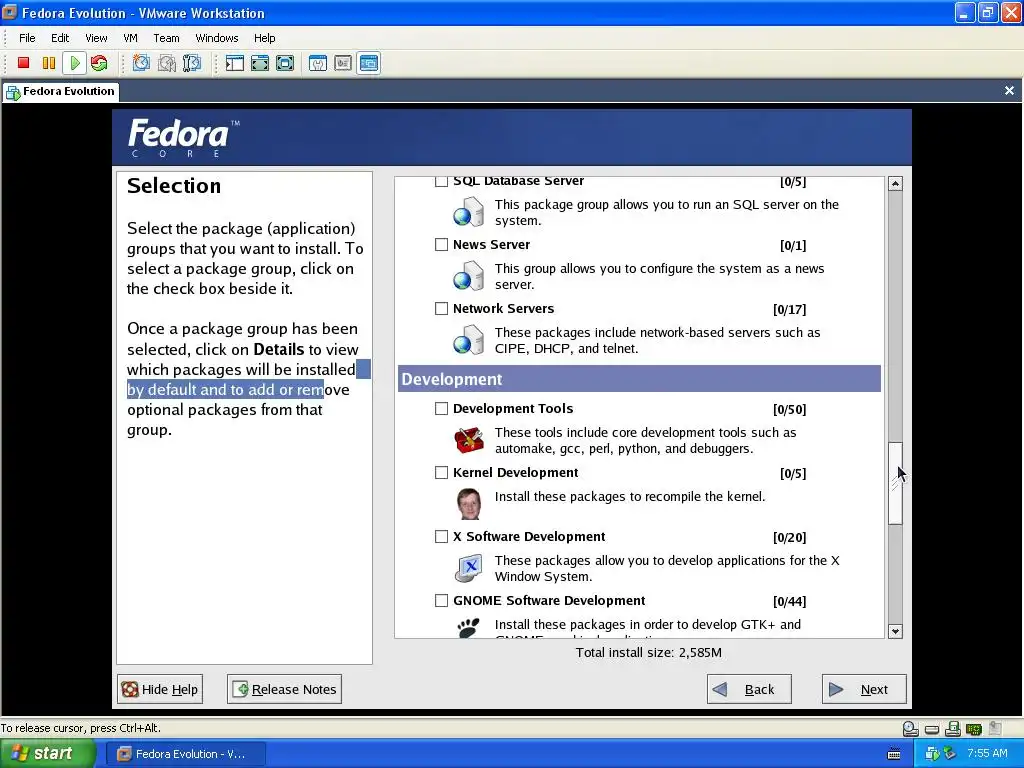Click the red Power Off button
The height and width of the screenshot is (768, 1024).
[x=24, y=63]
